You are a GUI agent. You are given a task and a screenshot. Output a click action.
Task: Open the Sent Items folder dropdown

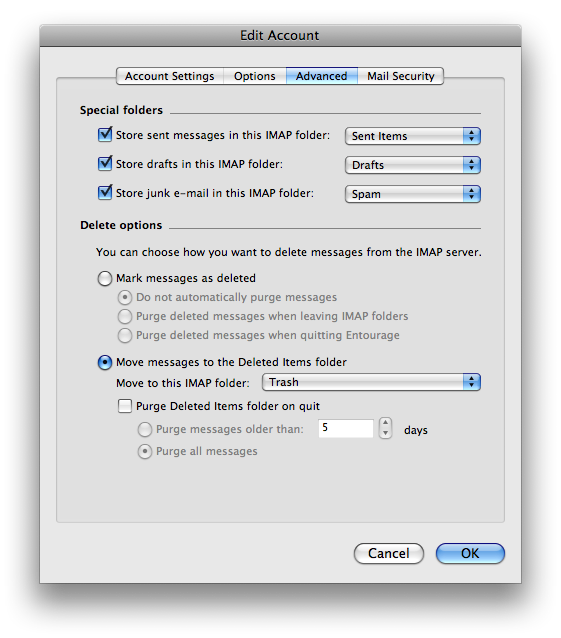(413, 136)
